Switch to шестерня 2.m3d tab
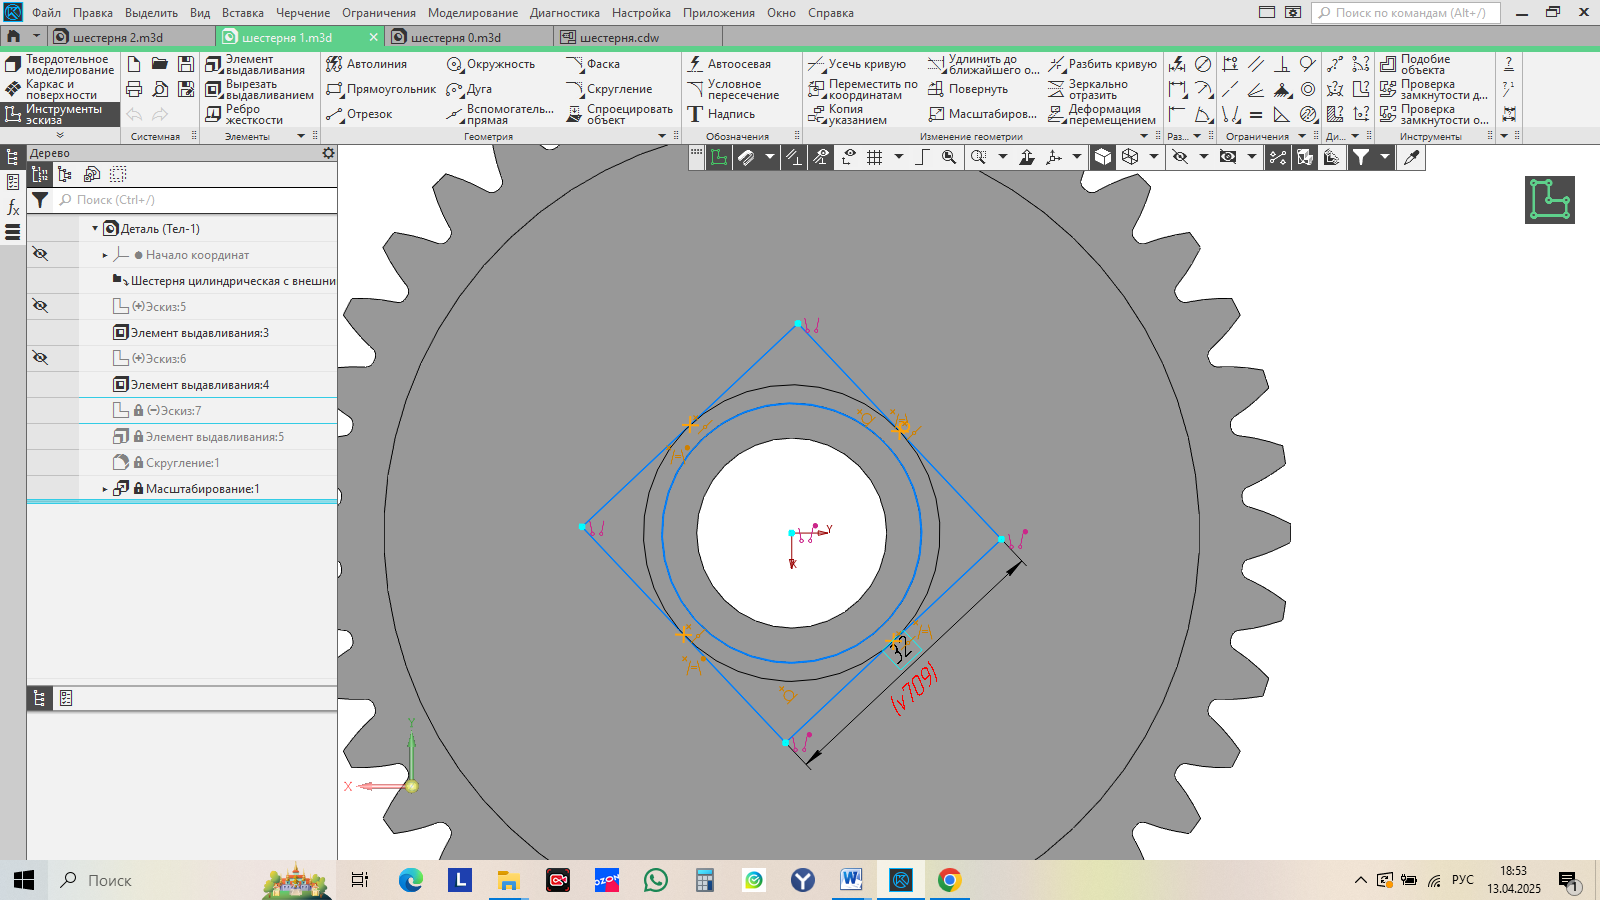This screenshot has width=1600, height=900. click(130, 37)
